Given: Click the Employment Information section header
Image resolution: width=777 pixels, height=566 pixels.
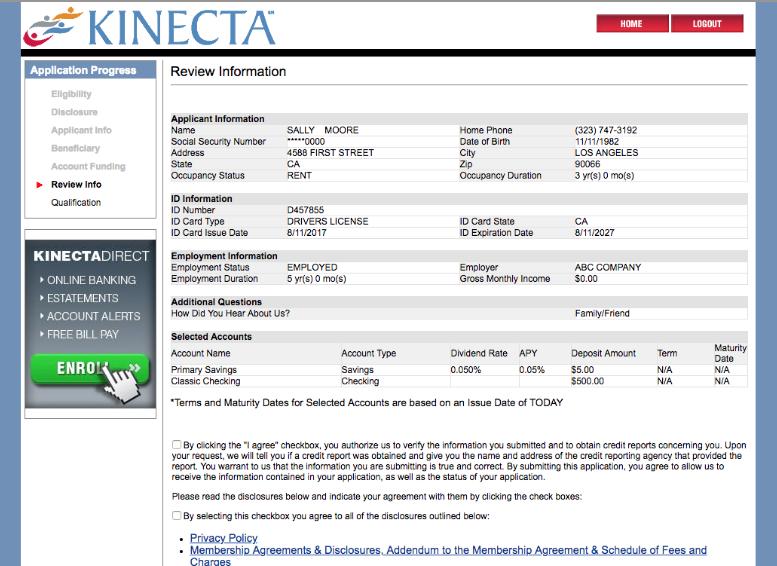Looking at the screenshot, I should [224, 256].
